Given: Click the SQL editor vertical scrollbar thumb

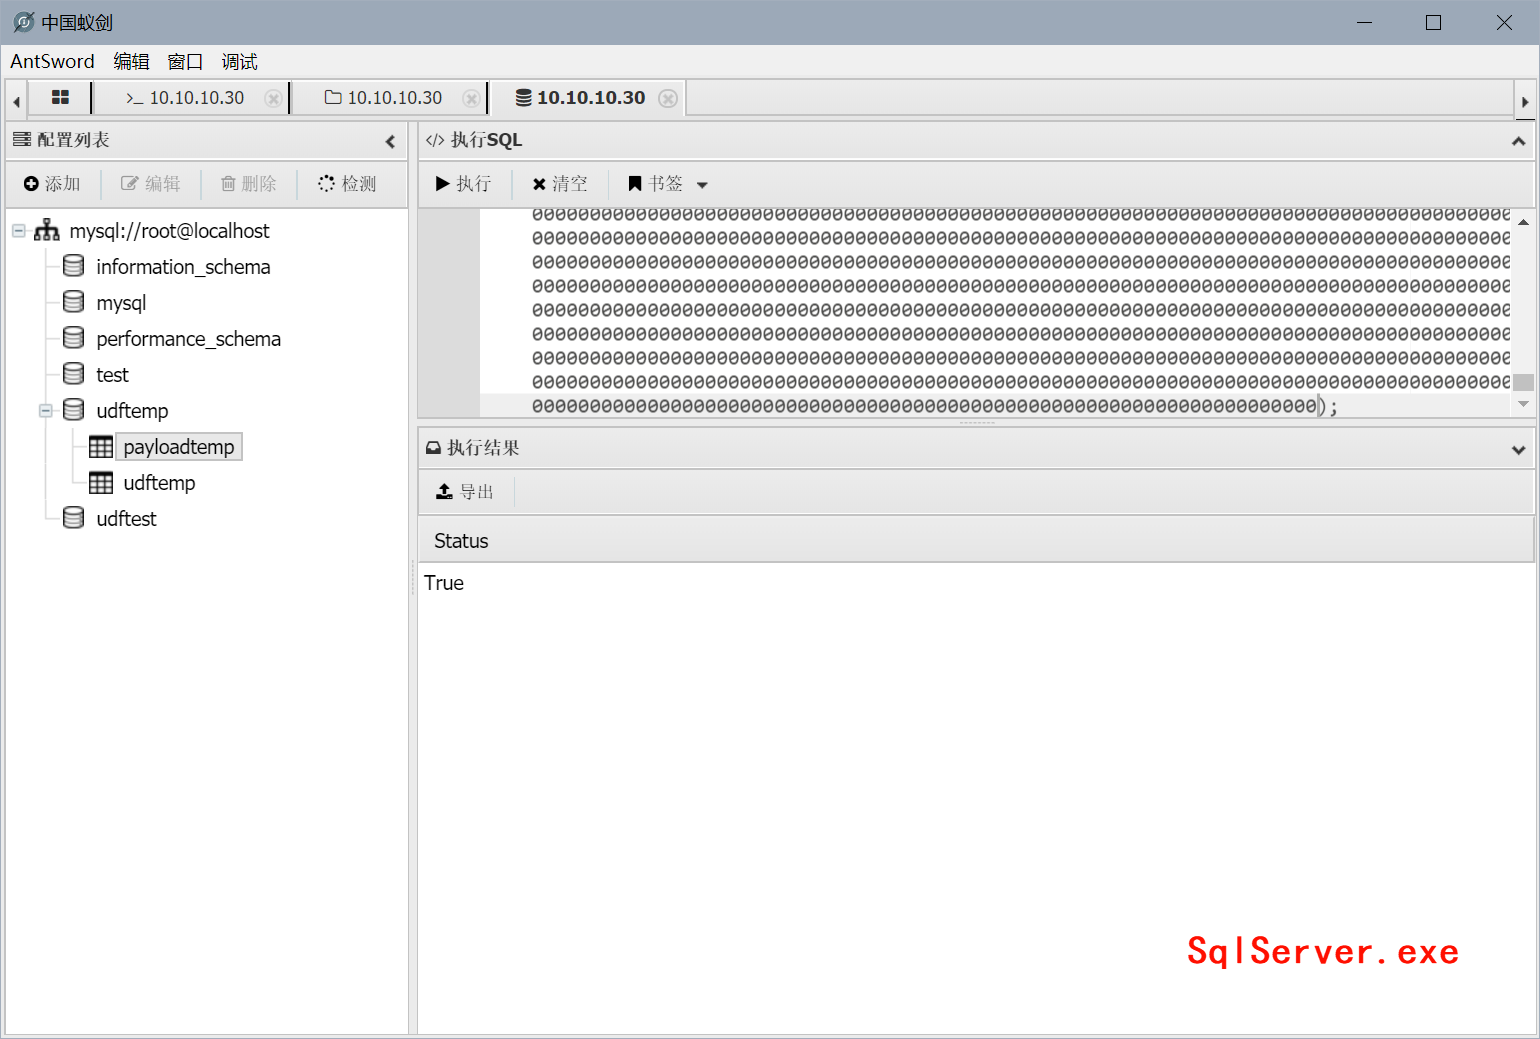Looking at the screenshot, I should click(x=1523, y=382).
